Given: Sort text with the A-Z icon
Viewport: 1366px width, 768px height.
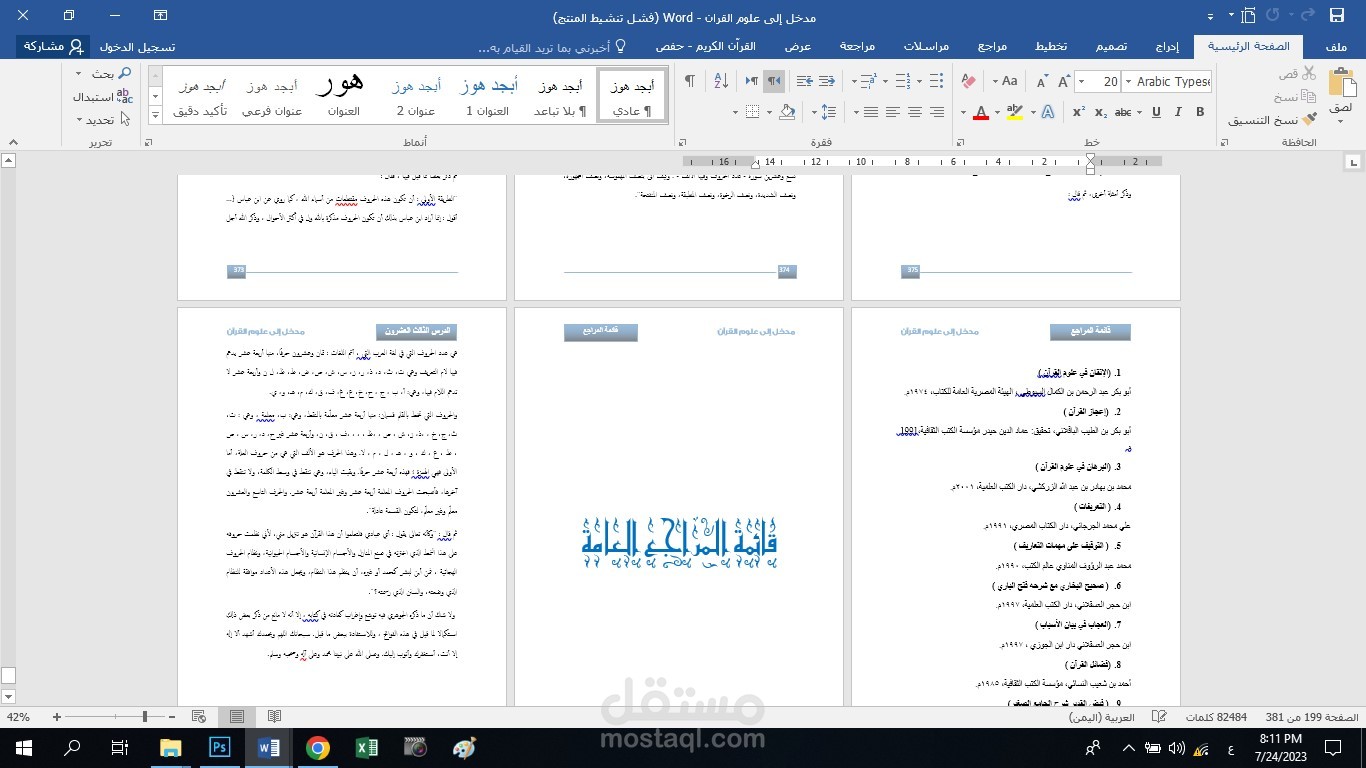Looking at the screenshot, I should [x=721, y=81].
